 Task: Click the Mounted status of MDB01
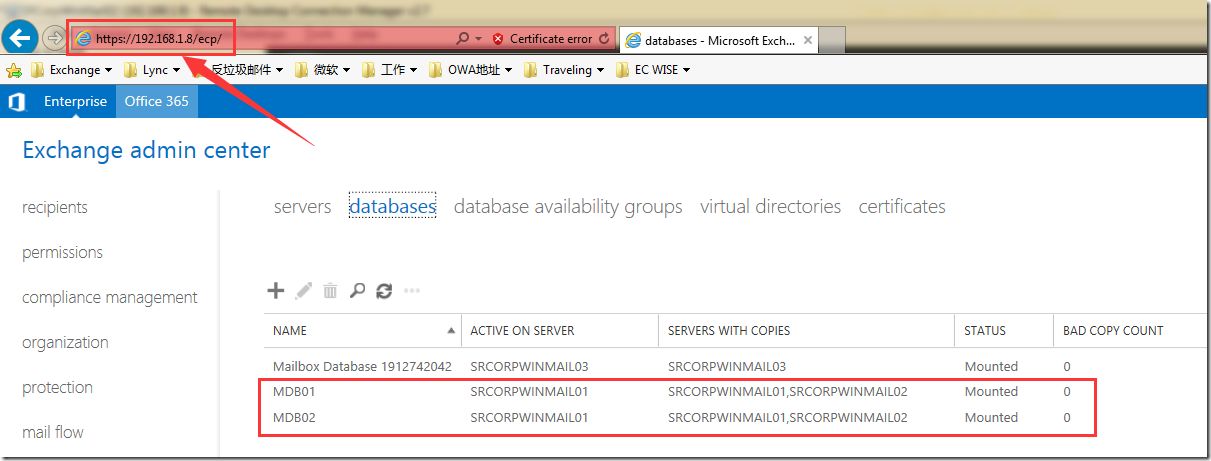tap(991, 392)
